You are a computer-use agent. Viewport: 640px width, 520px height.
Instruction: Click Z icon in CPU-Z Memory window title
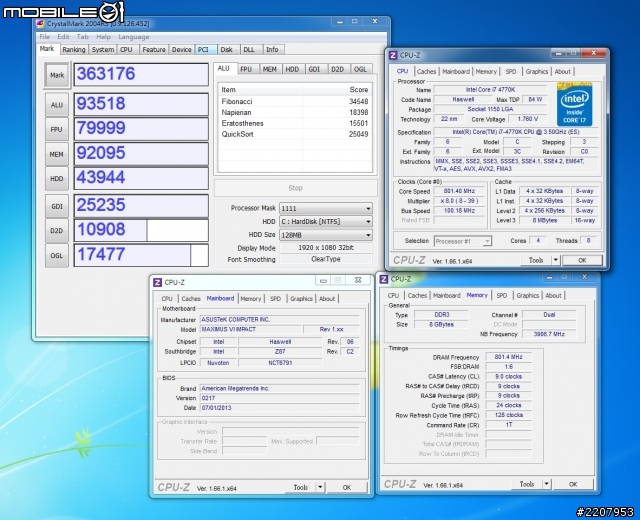point(384,279)
